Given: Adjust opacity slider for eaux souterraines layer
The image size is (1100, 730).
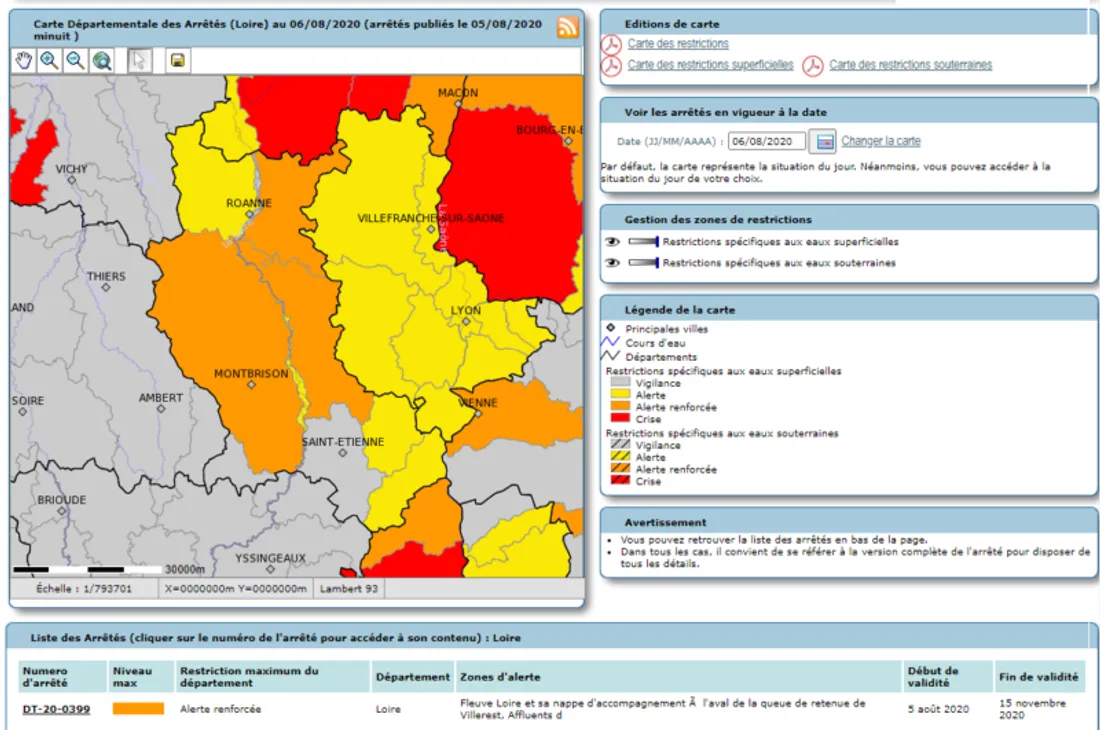Looking at the screenshot, I should (x=643, y=263).
